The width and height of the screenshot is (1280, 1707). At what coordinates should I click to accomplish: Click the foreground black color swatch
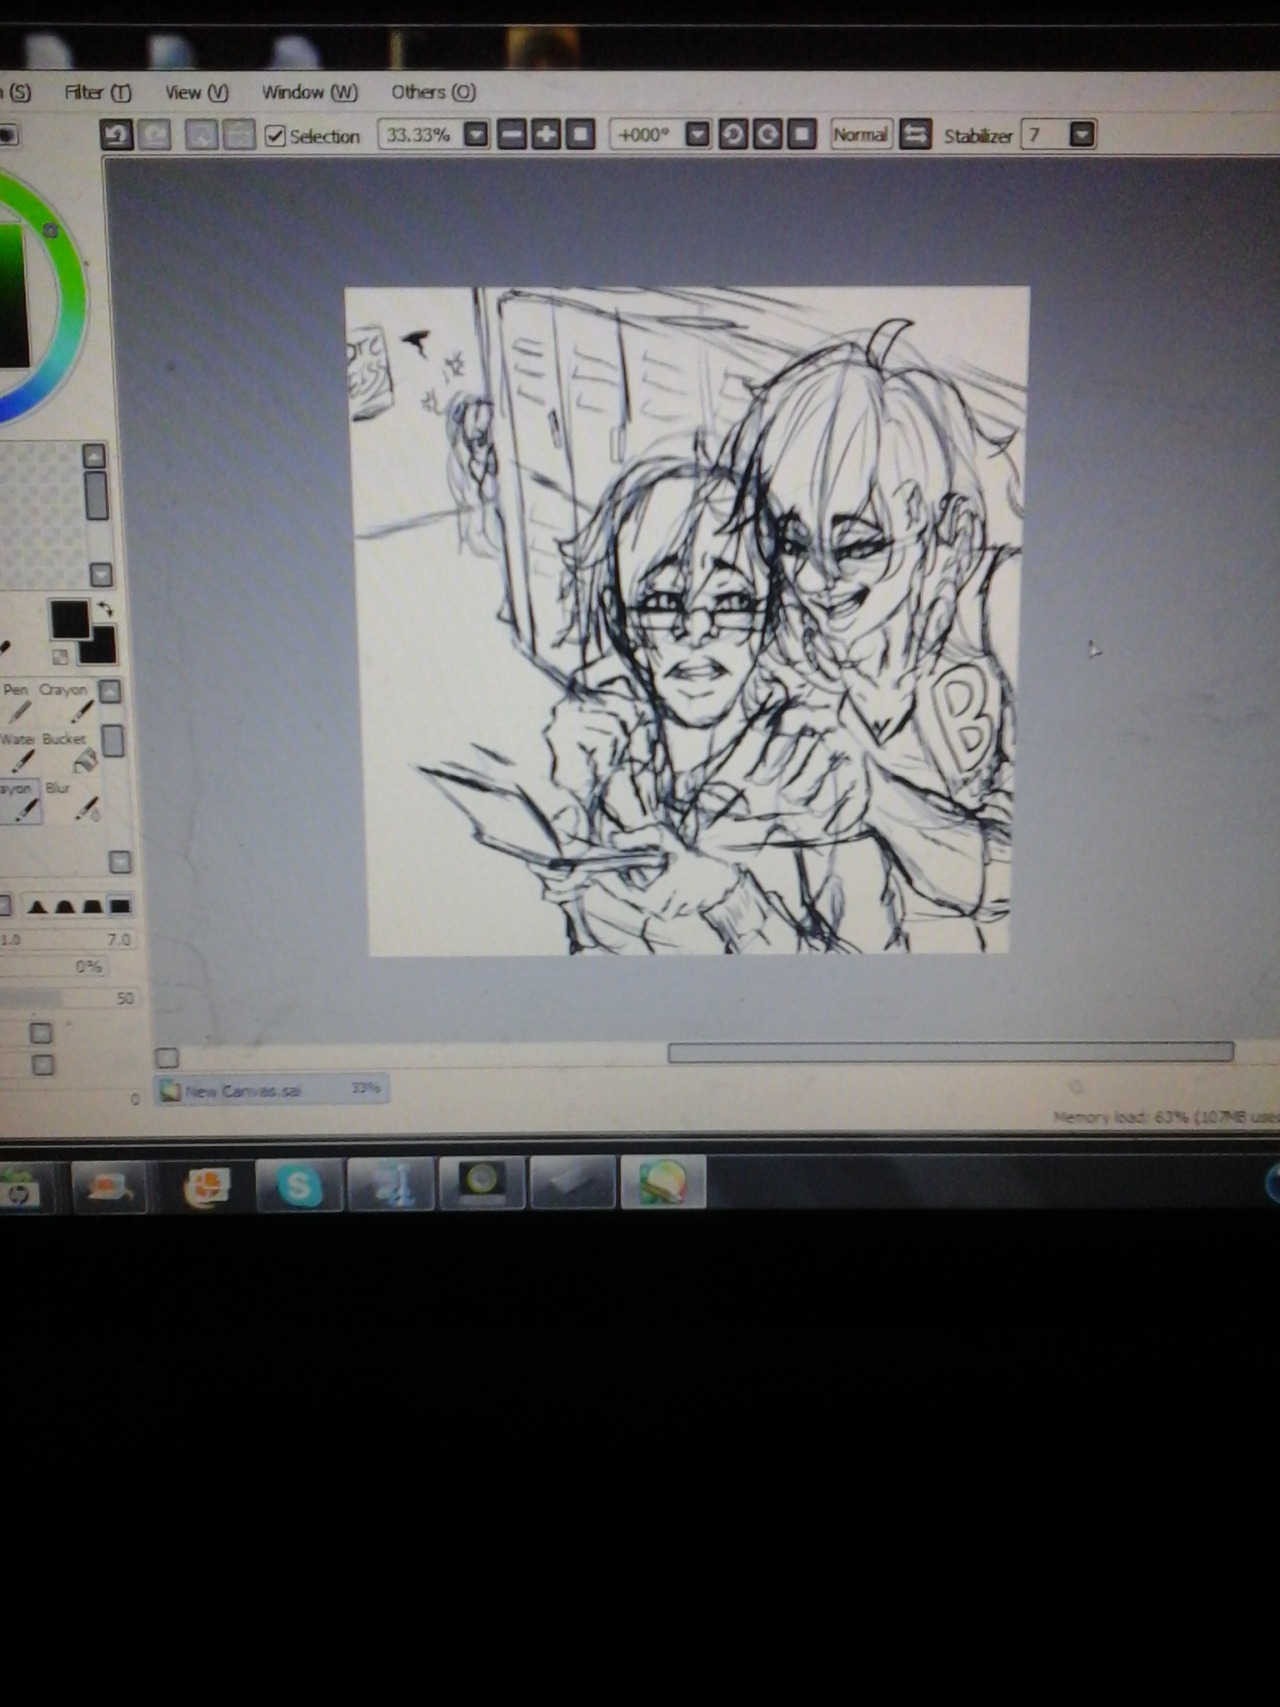click(x=69, y=620)
